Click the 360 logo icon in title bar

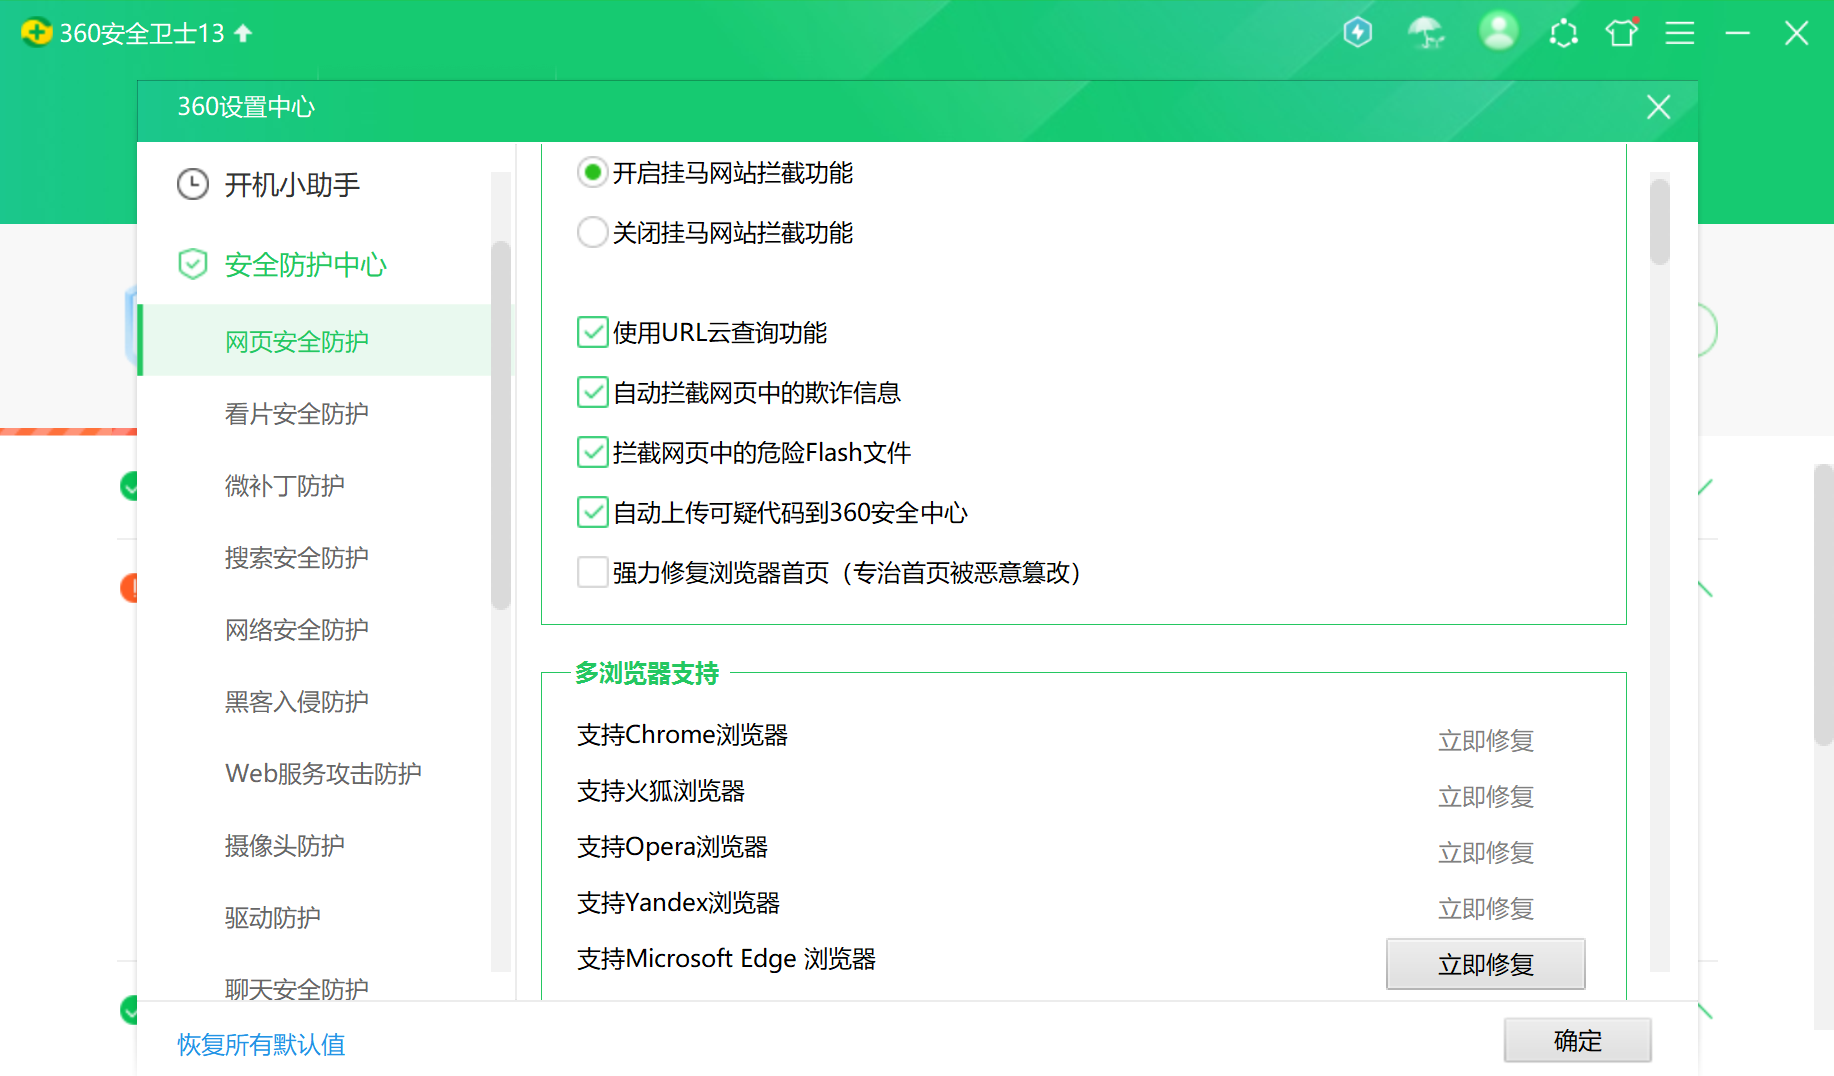(36, 33)
